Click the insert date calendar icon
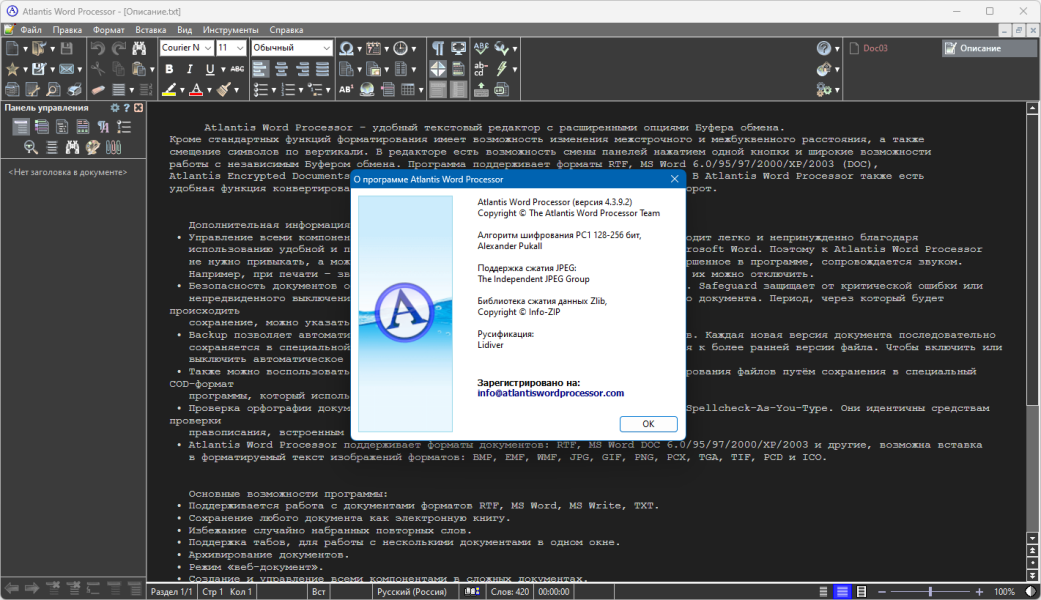Screen dimensions: 1041x600 [373, 48]
